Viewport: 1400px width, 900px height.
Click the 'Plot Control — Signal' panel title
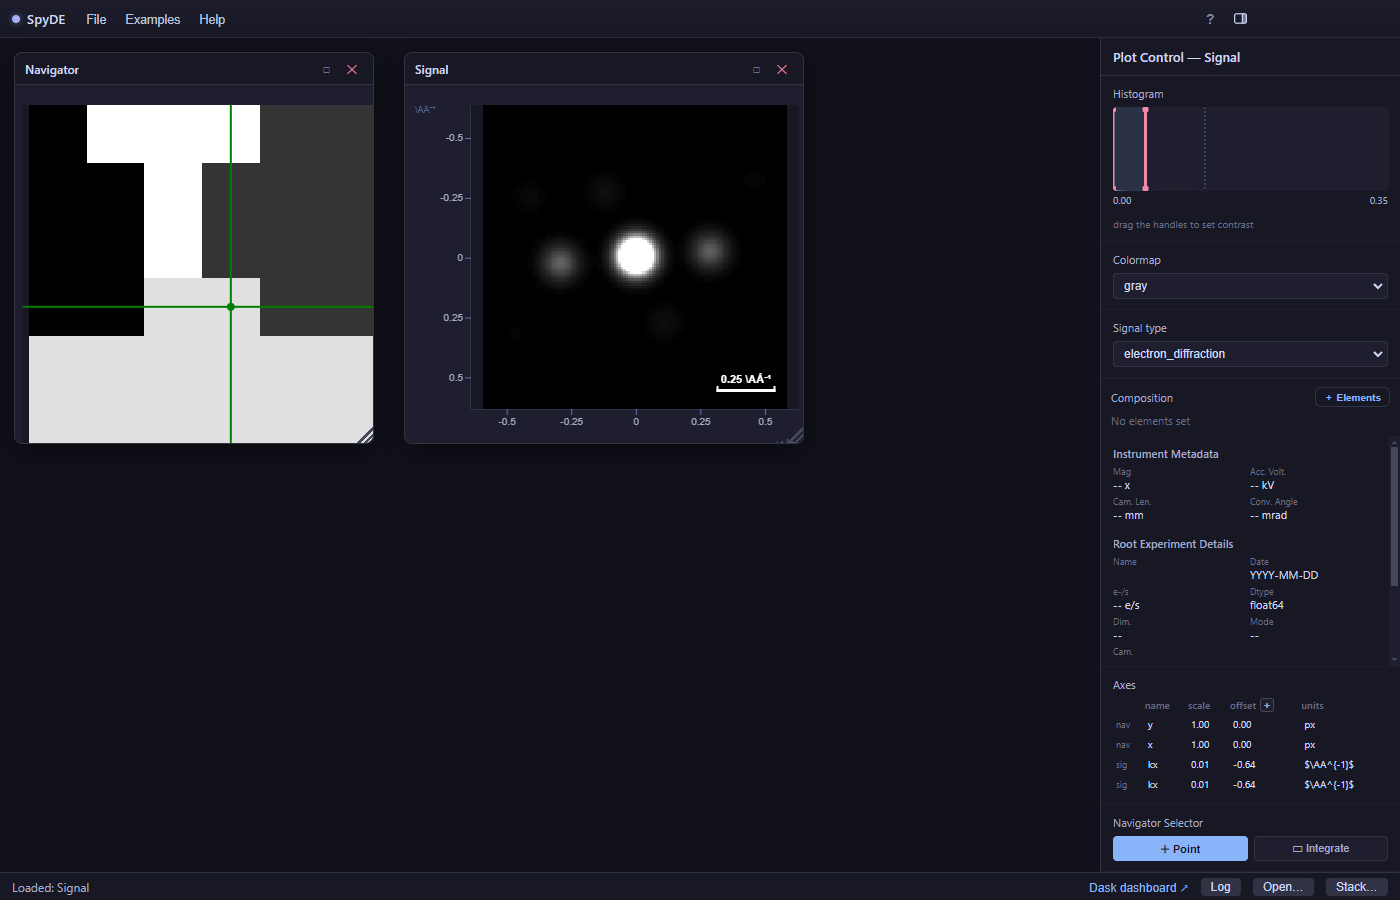[x=1176, y=58]
